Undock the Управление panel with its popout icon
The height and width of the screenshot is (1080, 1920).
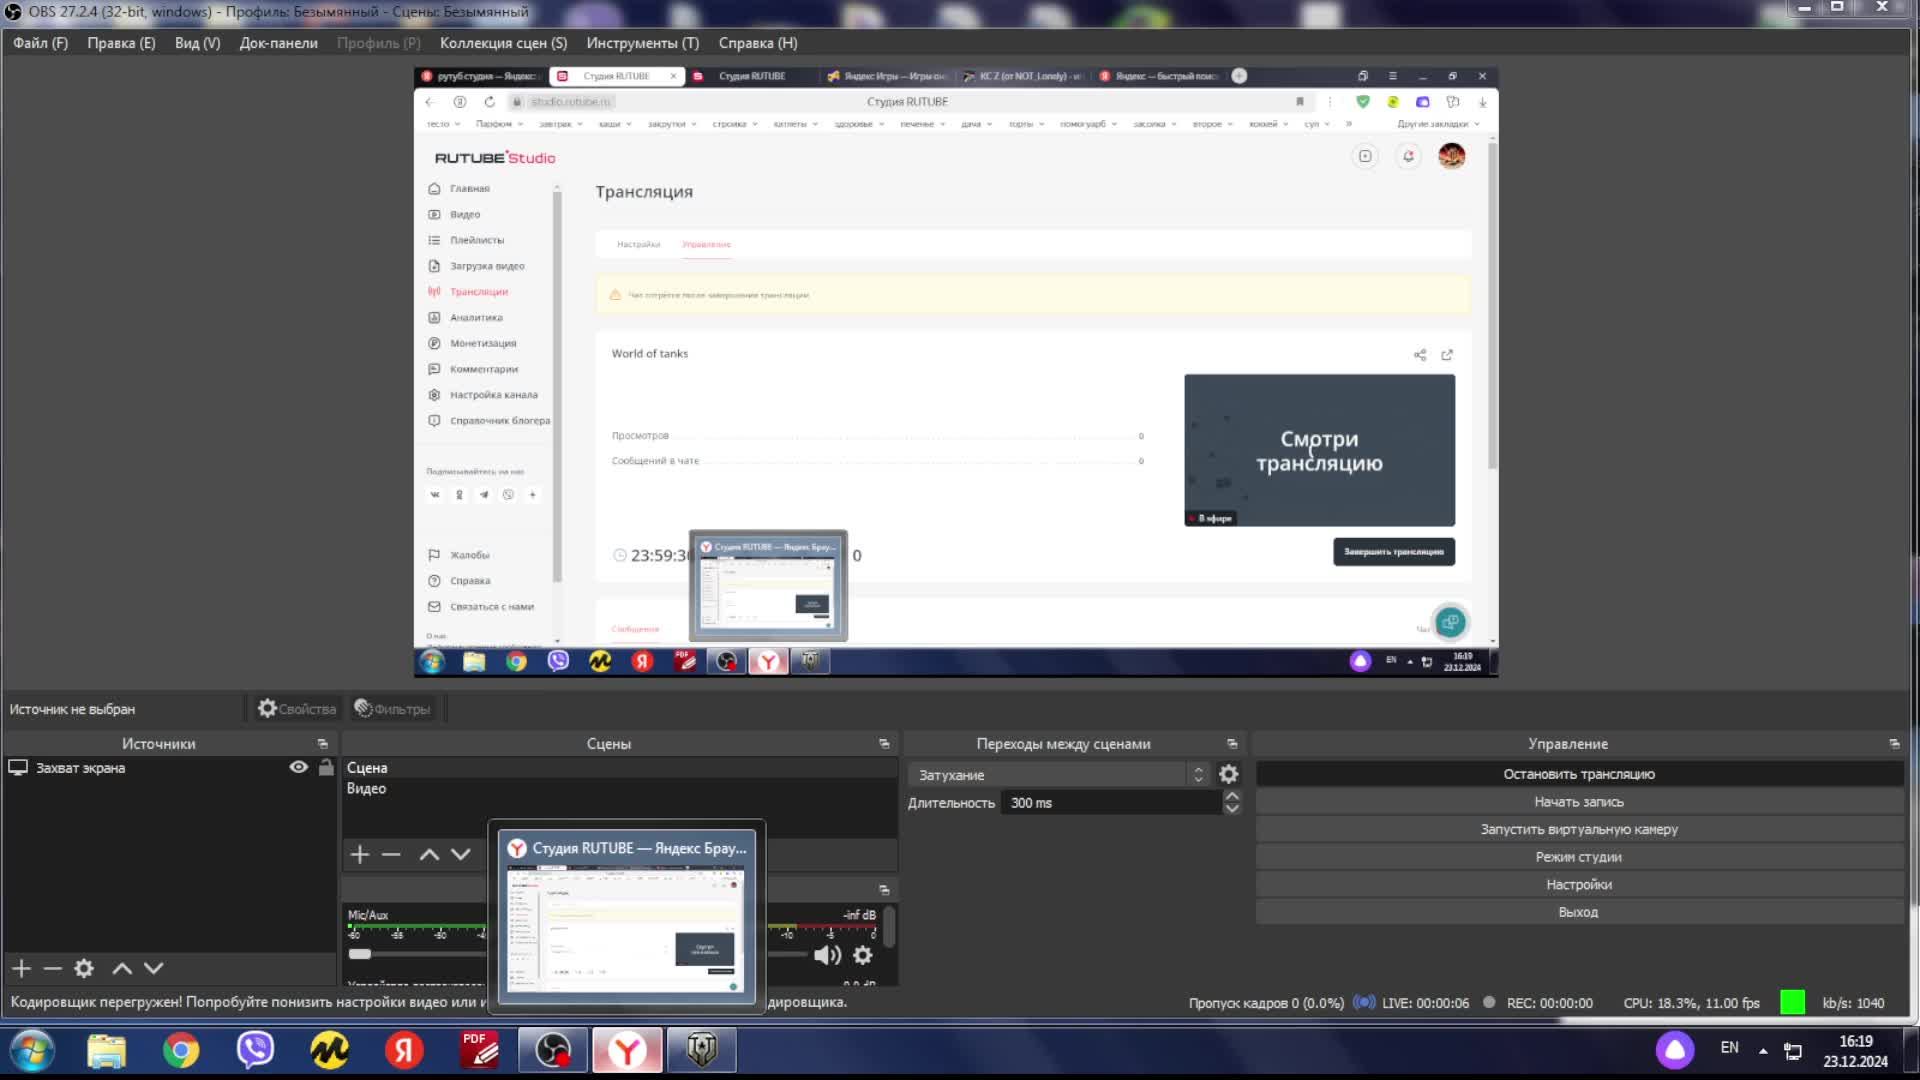click(1894, 744)
